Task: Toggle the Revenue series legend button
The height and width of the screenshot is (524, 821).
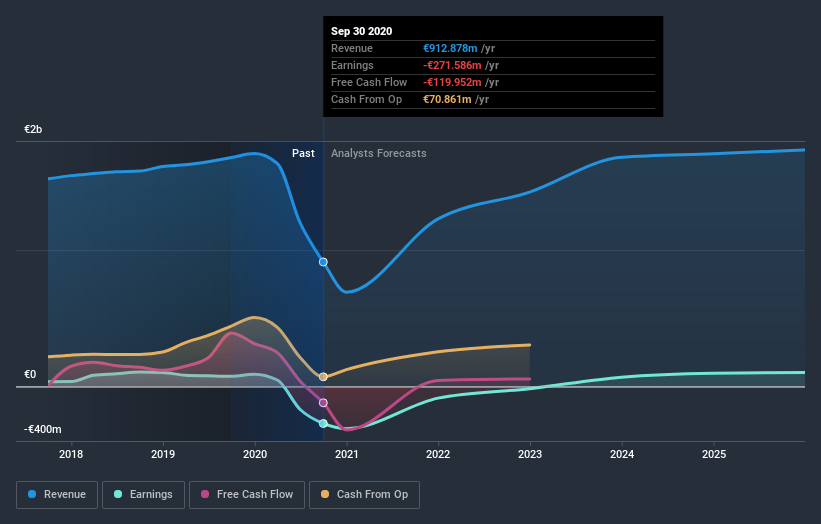Action: point(57,495)
